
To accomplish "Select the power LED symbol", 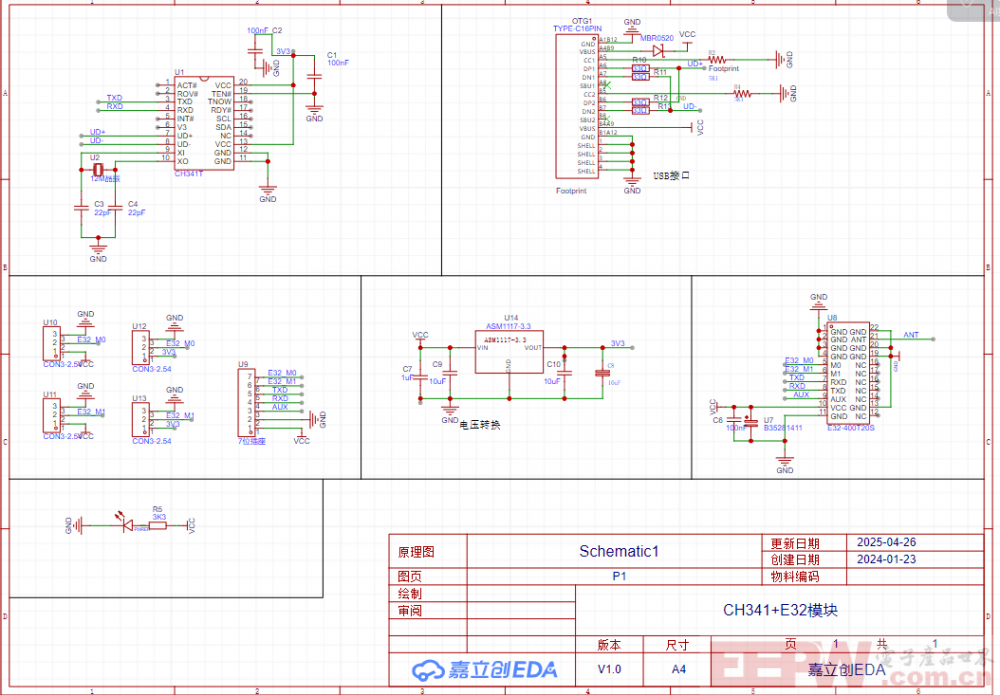I will [126, 523].
